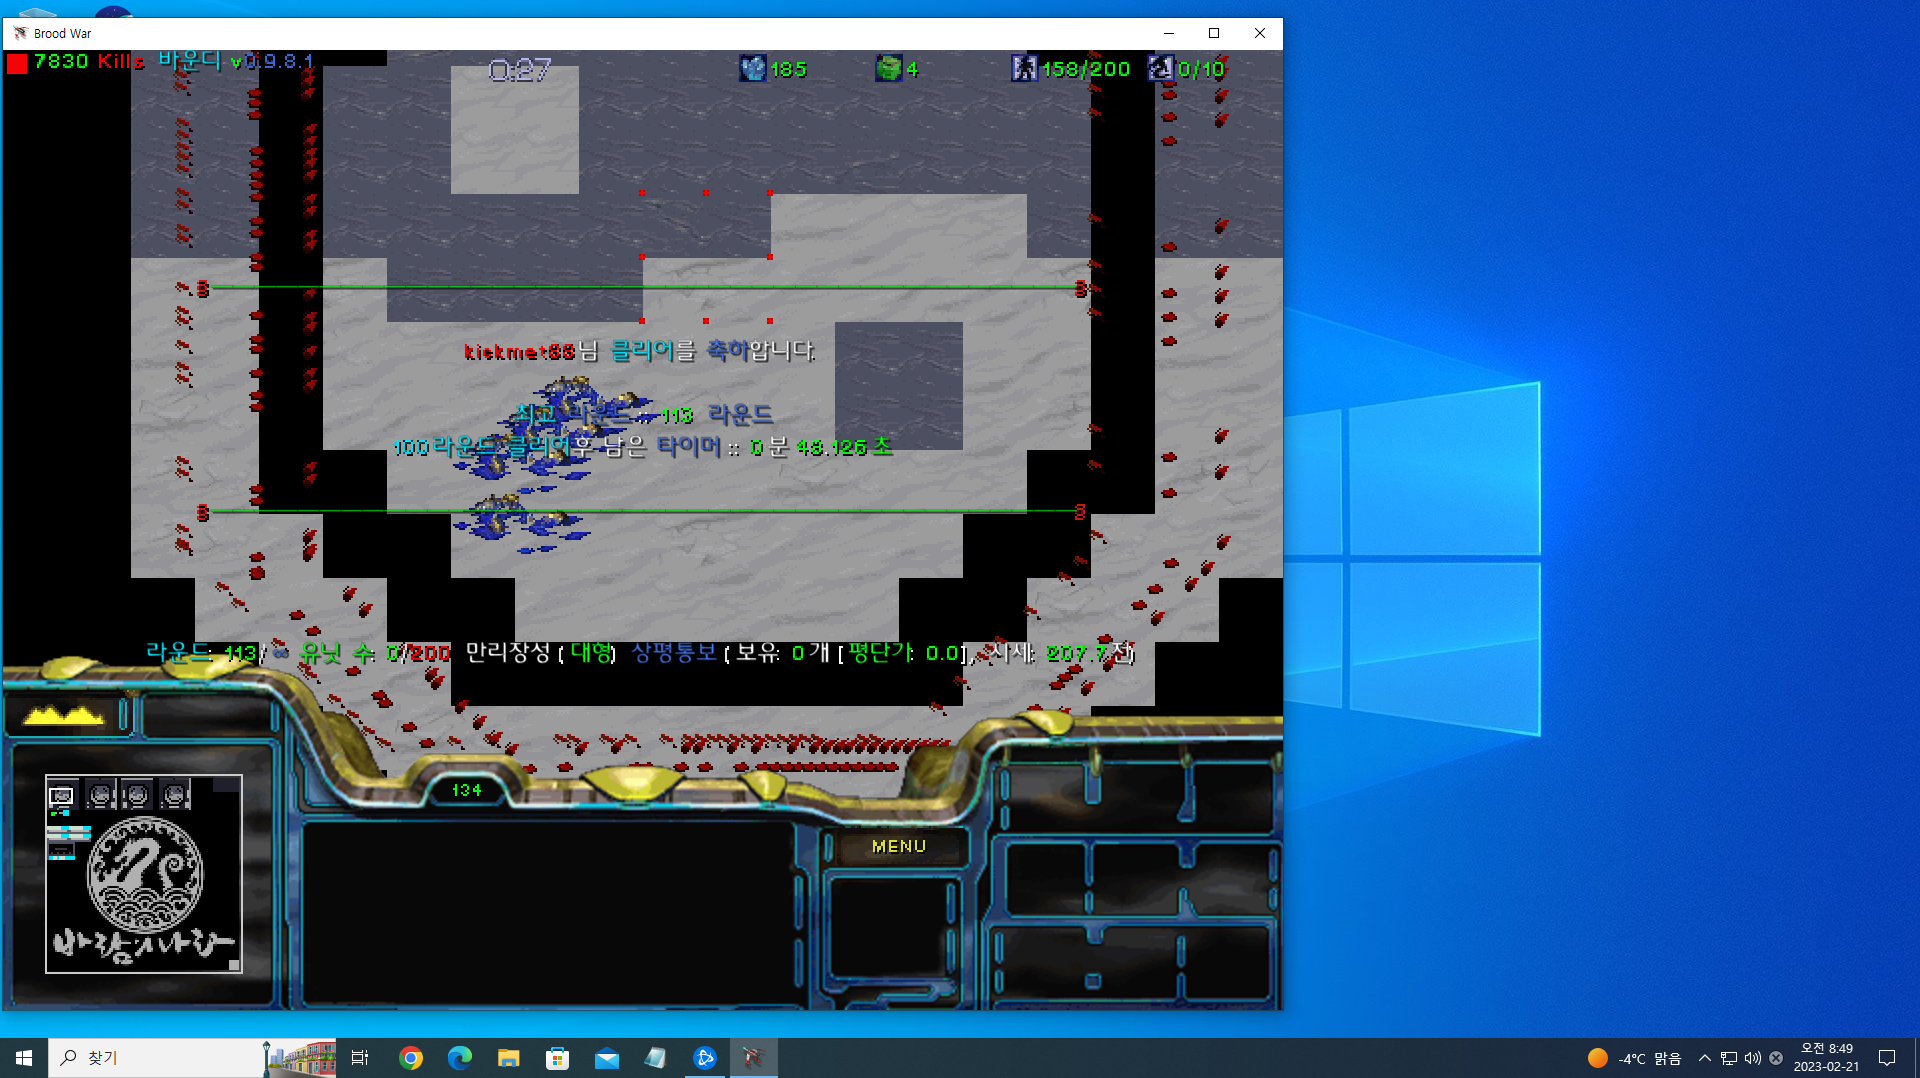Click the second supply icon showing 0/10

(x=1161, y=68)
